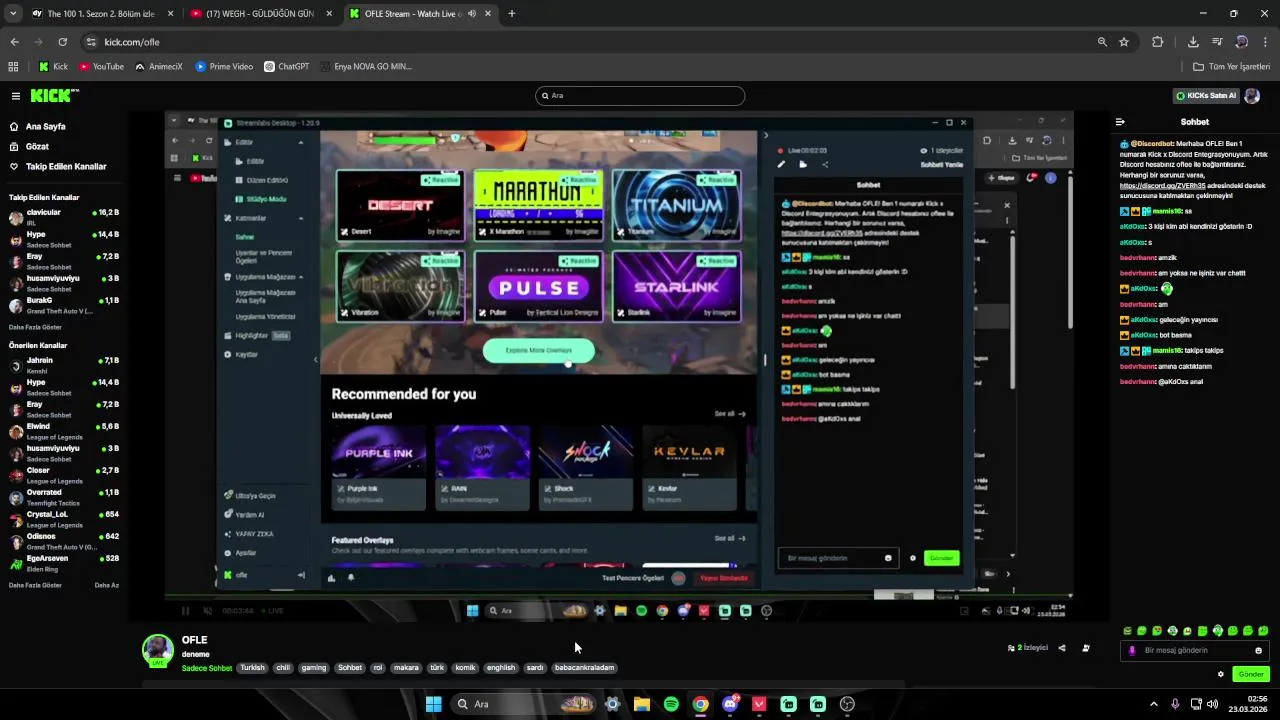The height and width of the screenshot is (720, 1280).
Task: Click the viewer count 2 İzleyici
Action: tap(1028, 648)
